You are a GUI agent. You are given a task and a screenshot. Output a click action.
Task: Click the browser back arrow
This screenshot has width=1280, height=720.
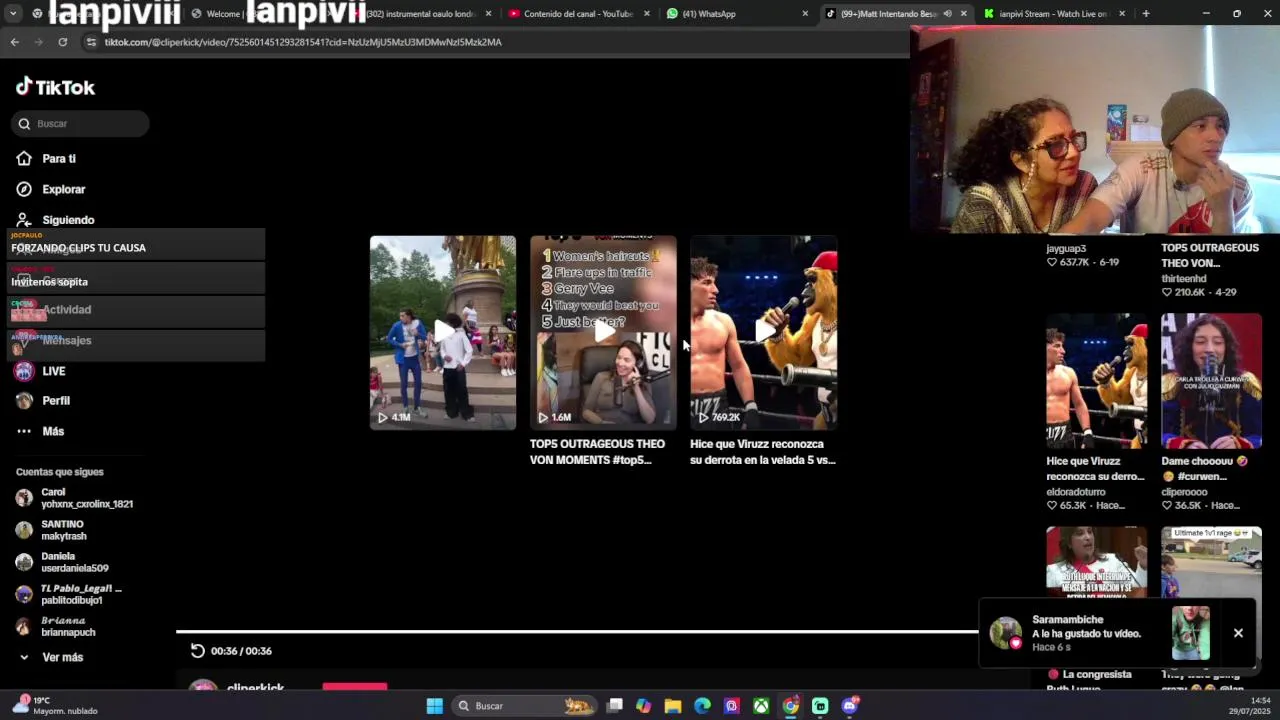click(14, 42)
